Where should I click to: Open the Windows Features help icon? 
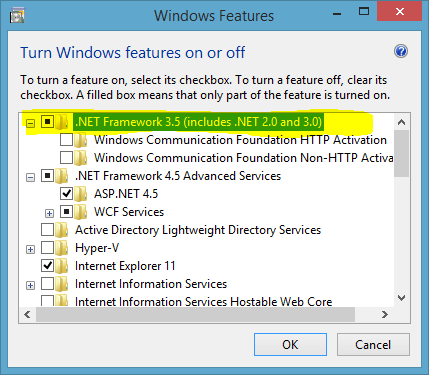tap(401, 51)
